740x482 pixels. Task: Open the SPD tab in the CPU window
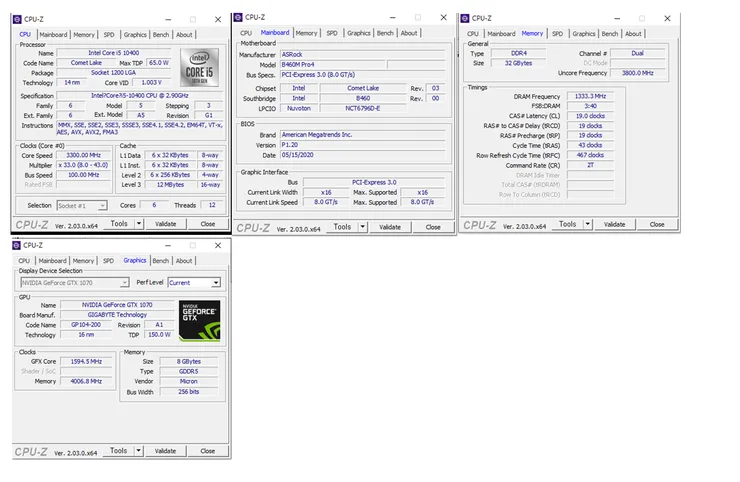pyautogui.click(x=109, y=35)
